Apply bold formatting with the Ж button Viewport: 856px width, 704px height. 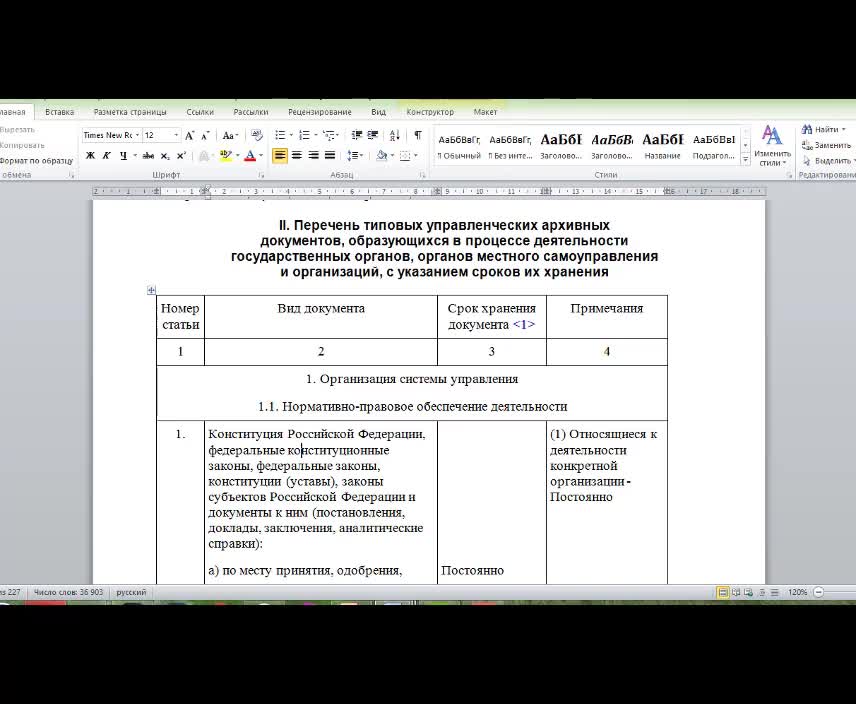pos(91,156)
